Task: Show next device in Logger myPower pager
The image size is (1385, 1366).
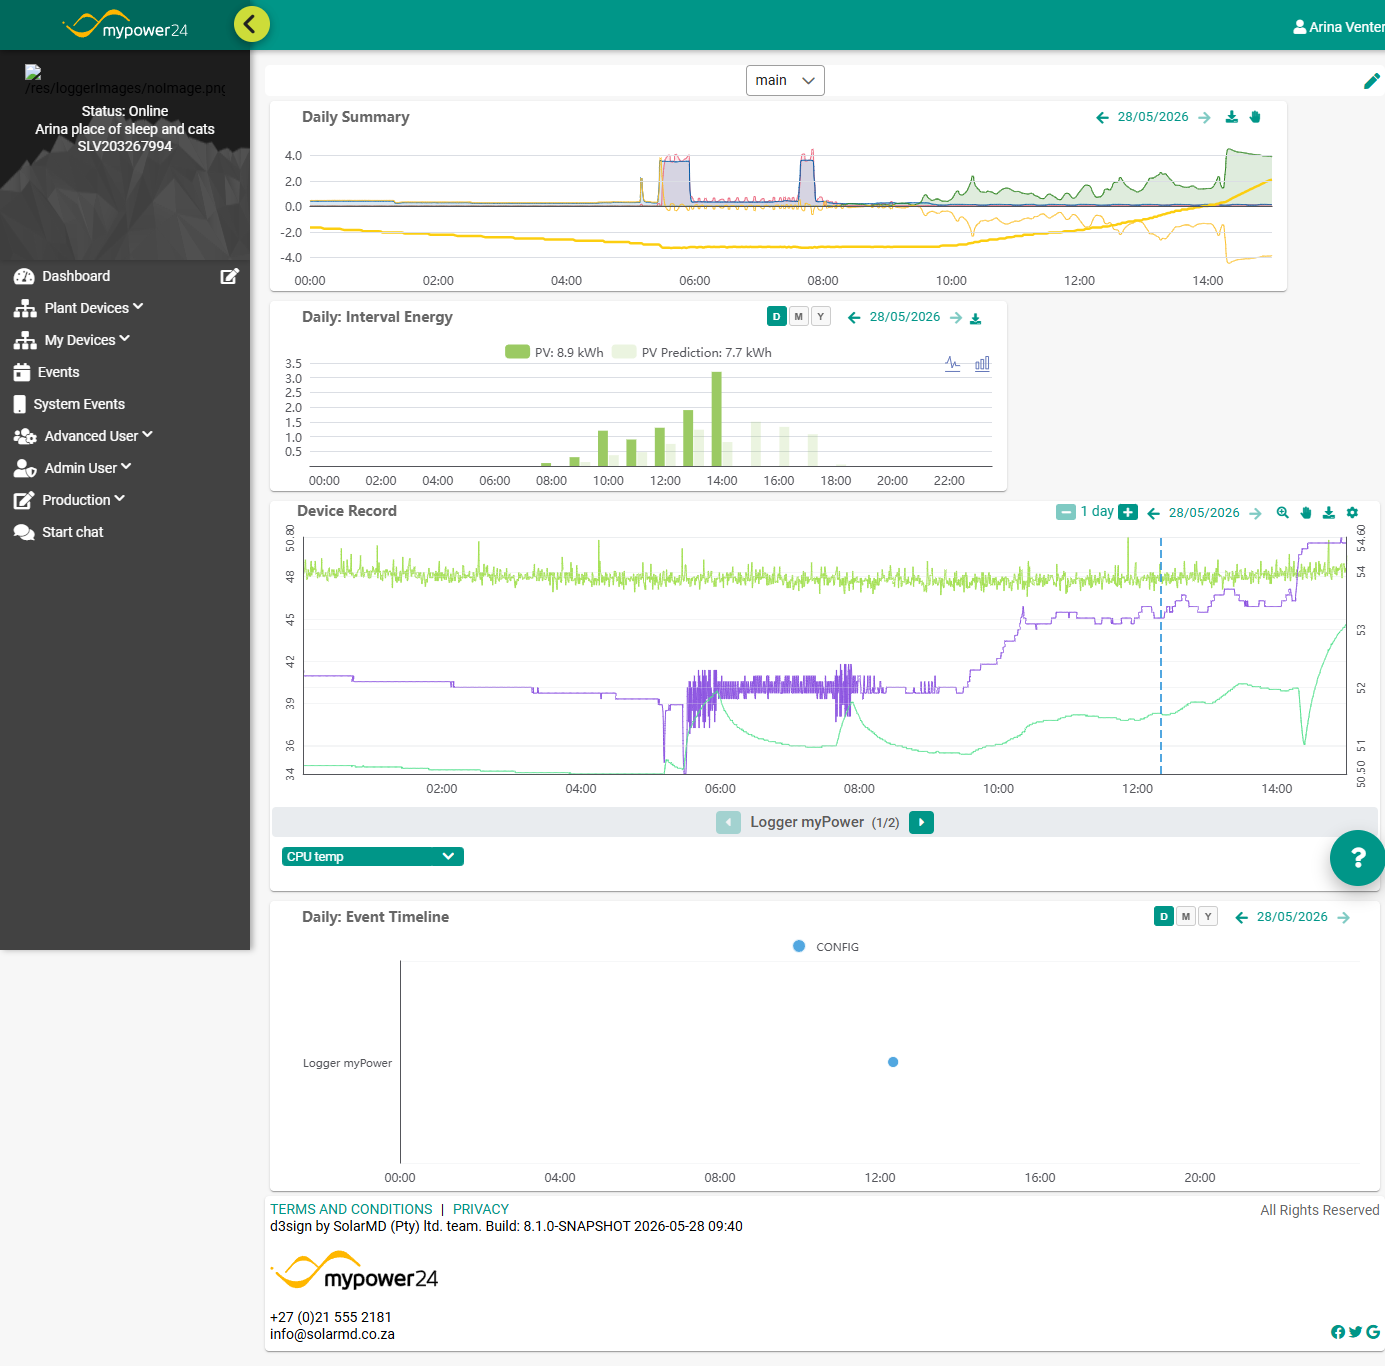Action: 921,822
